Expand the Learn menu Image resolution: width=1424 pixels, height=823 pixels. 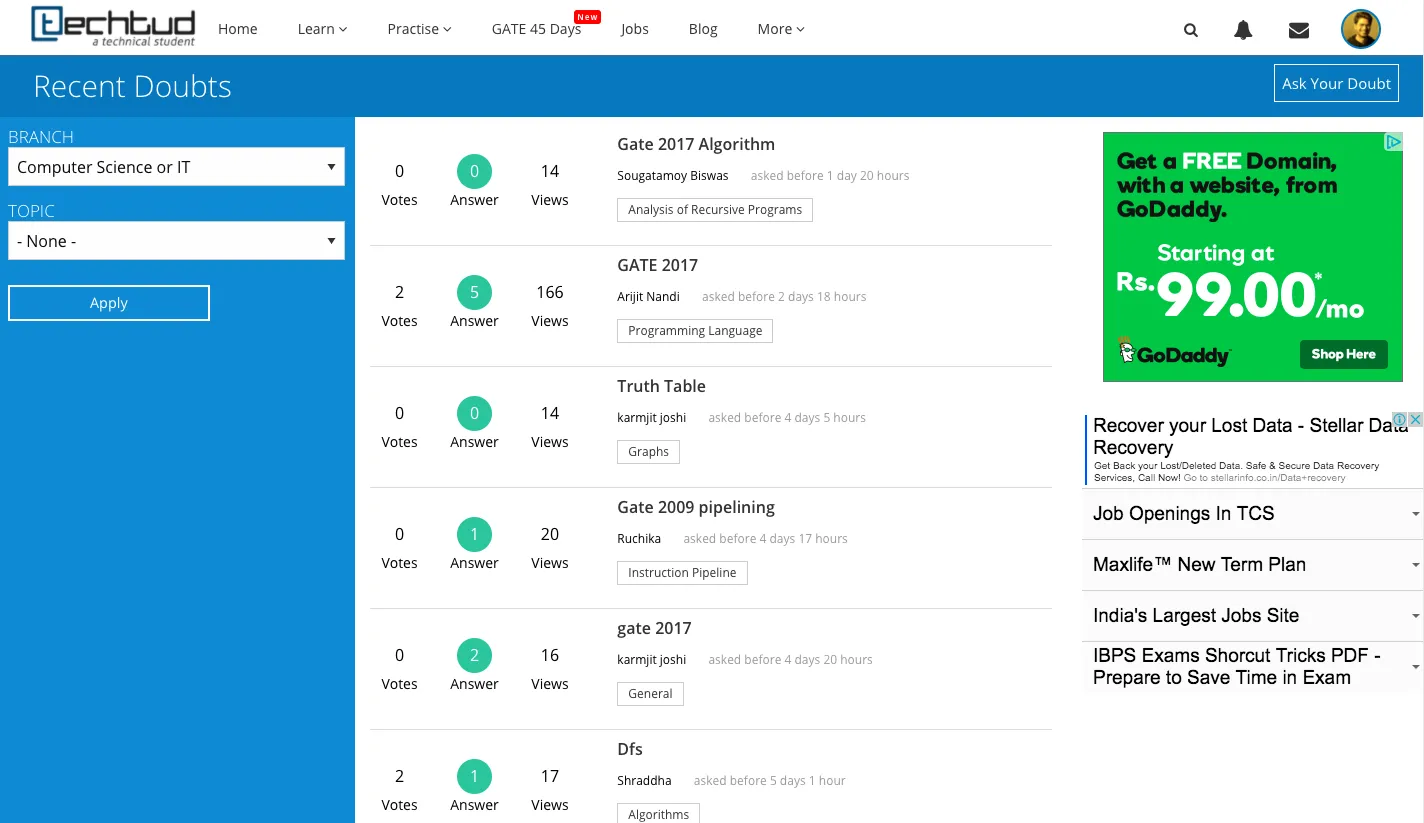322,29
